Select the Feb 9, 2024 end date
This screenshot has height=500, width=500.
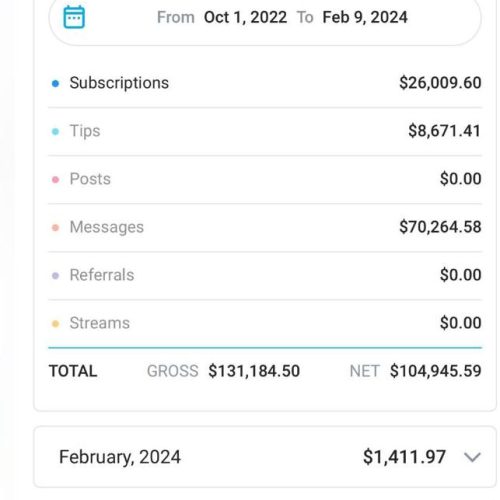(365, 17)
